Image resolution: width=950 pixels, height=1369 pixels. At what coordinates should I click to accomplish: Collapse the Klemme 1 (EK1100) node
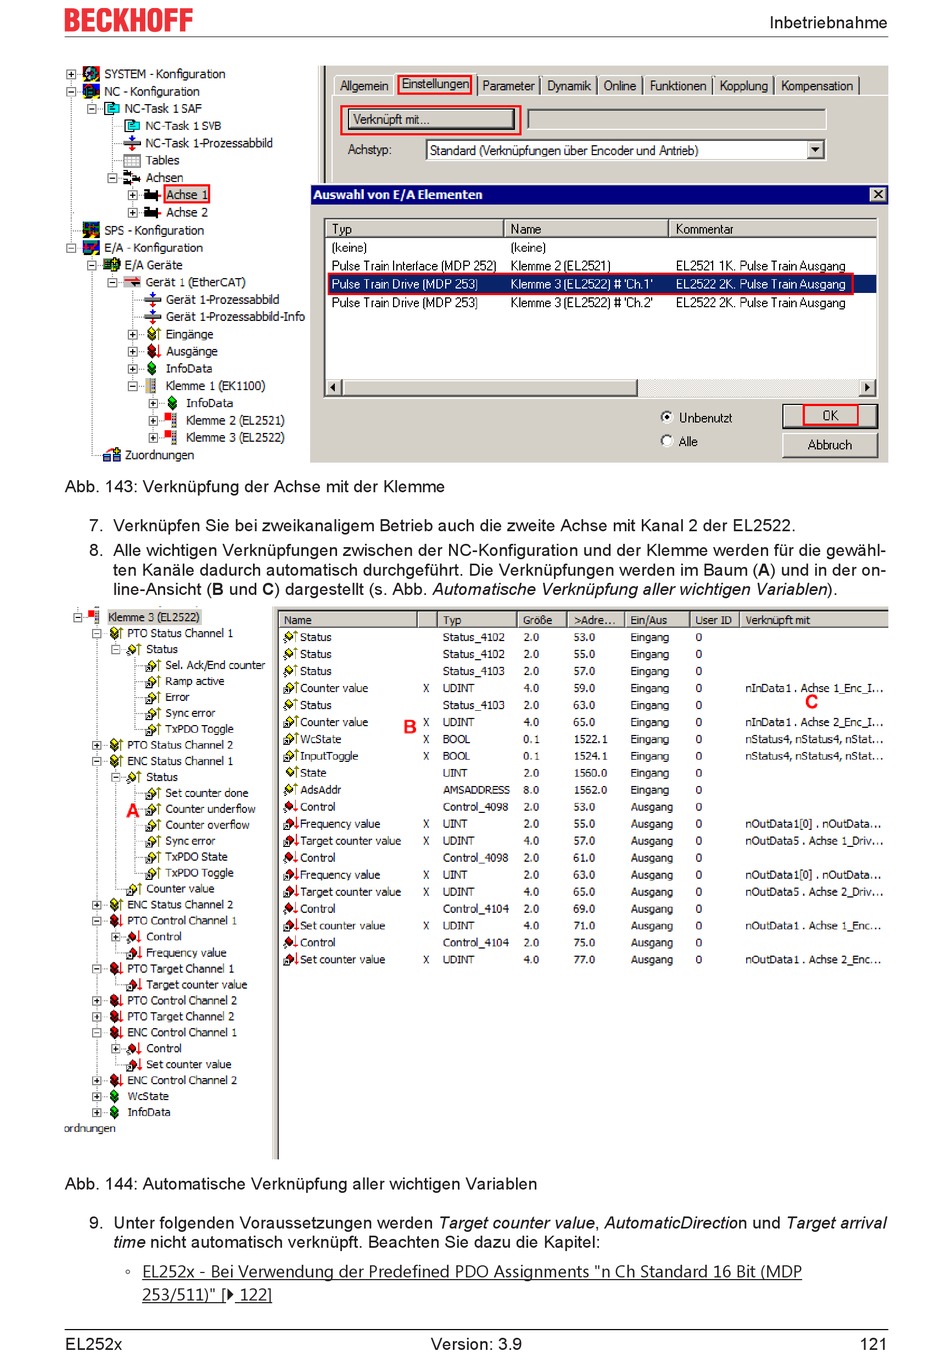coord(133,386)
